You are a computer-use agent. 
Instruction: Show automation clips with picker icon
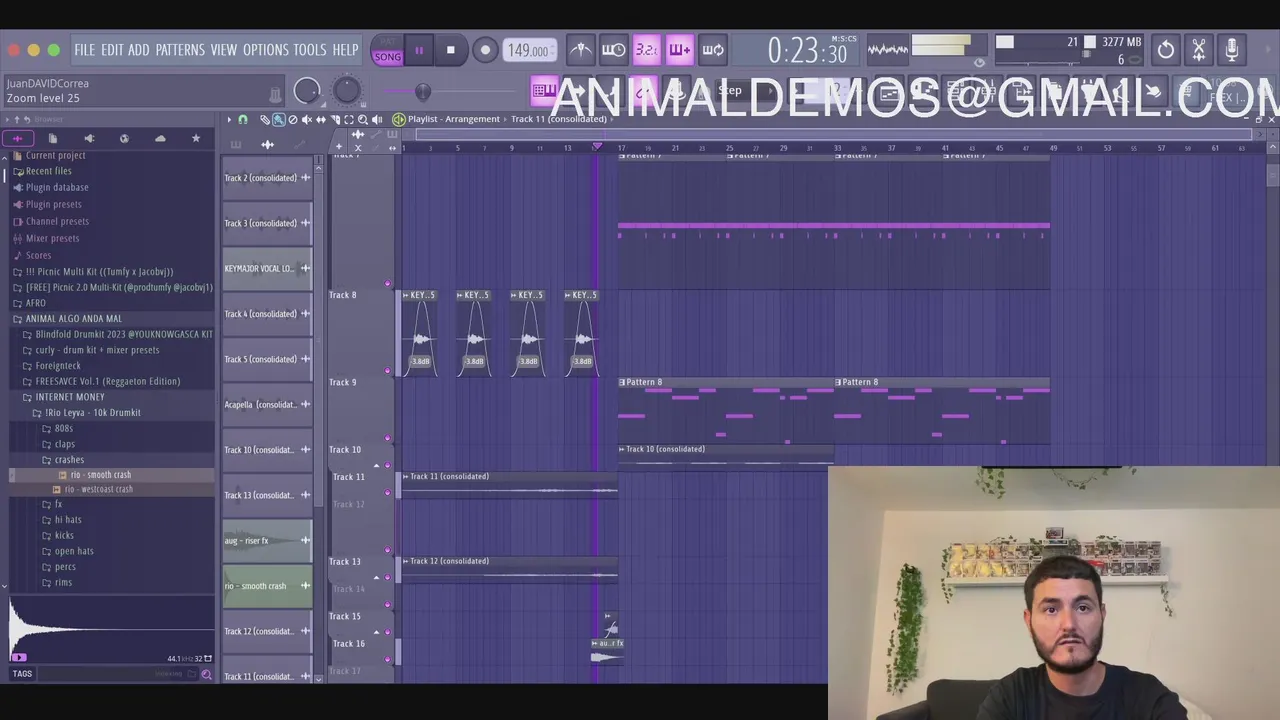coord(300,145)
